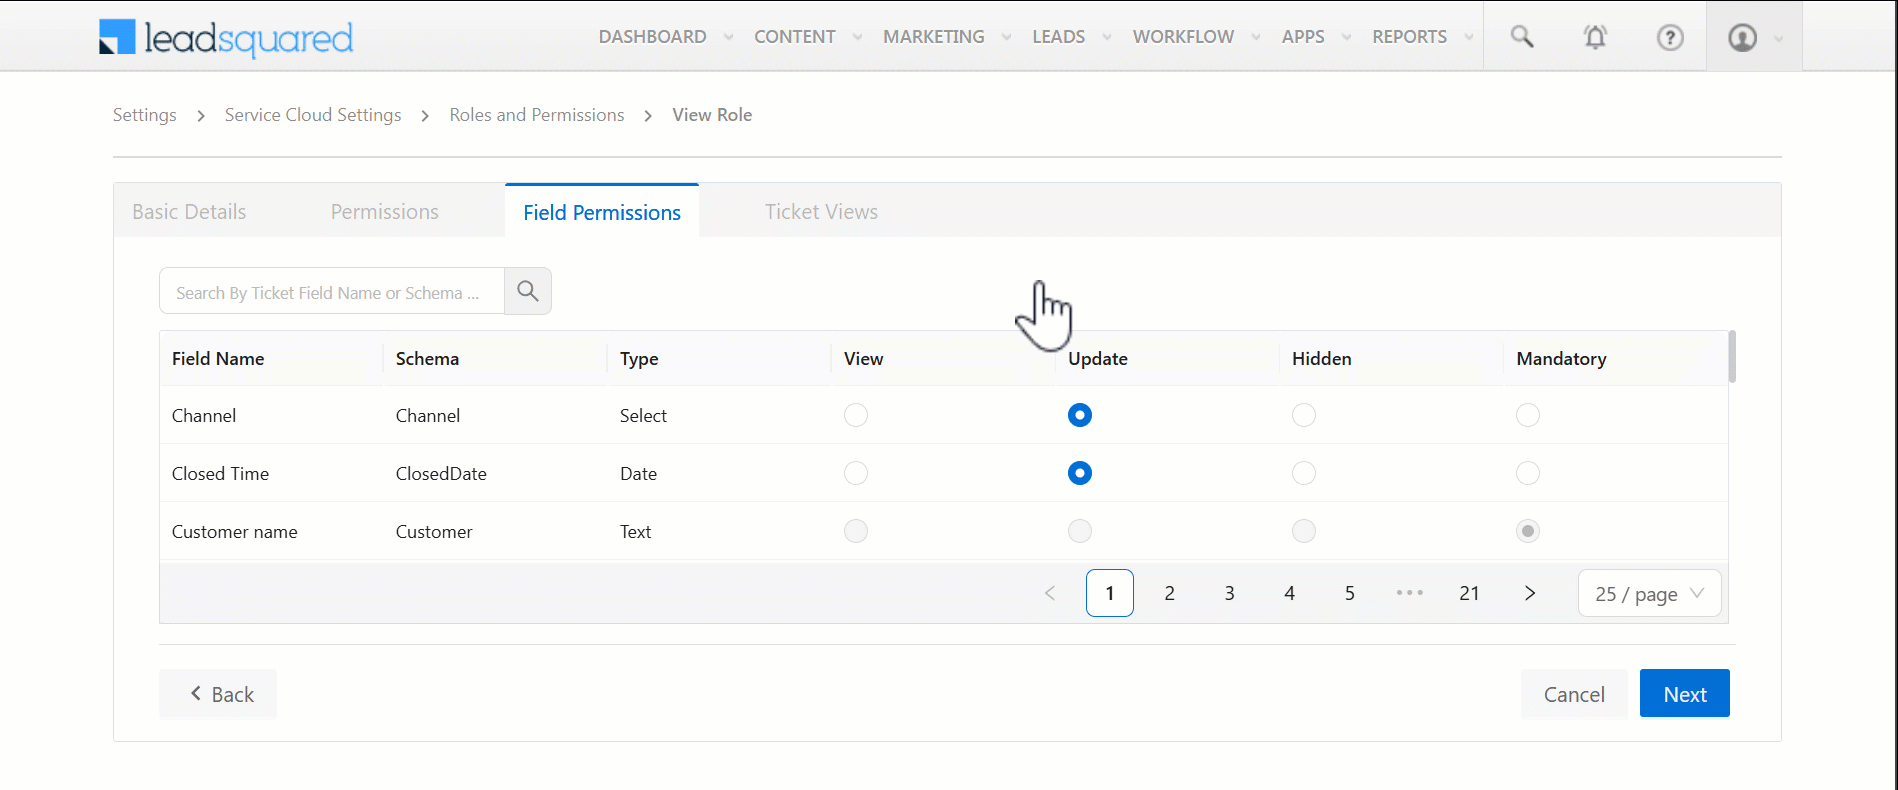Select Mandatory radio for Customer name
Viewport: 1898px width, 790px height.
[1528, 531]
